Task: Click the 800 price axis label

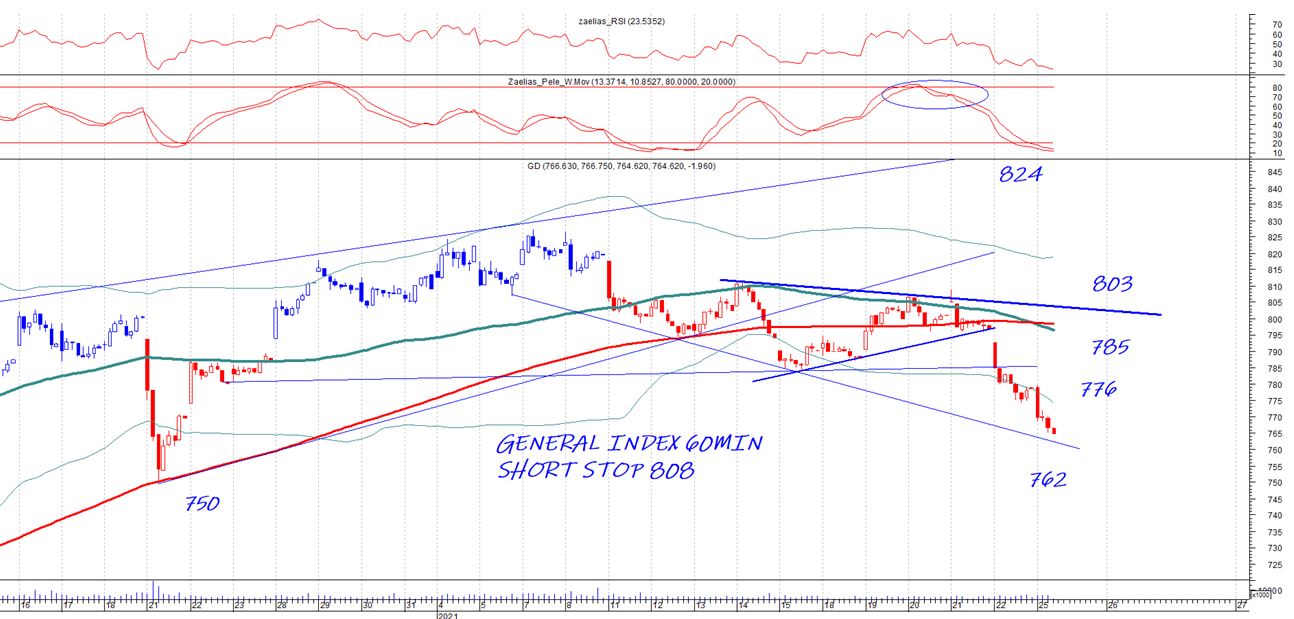Action: 1274,320
